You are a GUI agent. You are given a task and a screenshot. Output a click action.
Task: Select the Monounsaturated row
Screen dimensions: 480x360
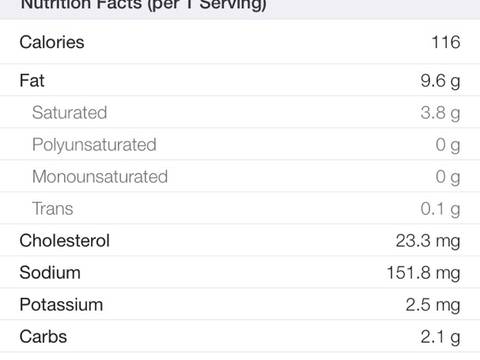point(240,176)
